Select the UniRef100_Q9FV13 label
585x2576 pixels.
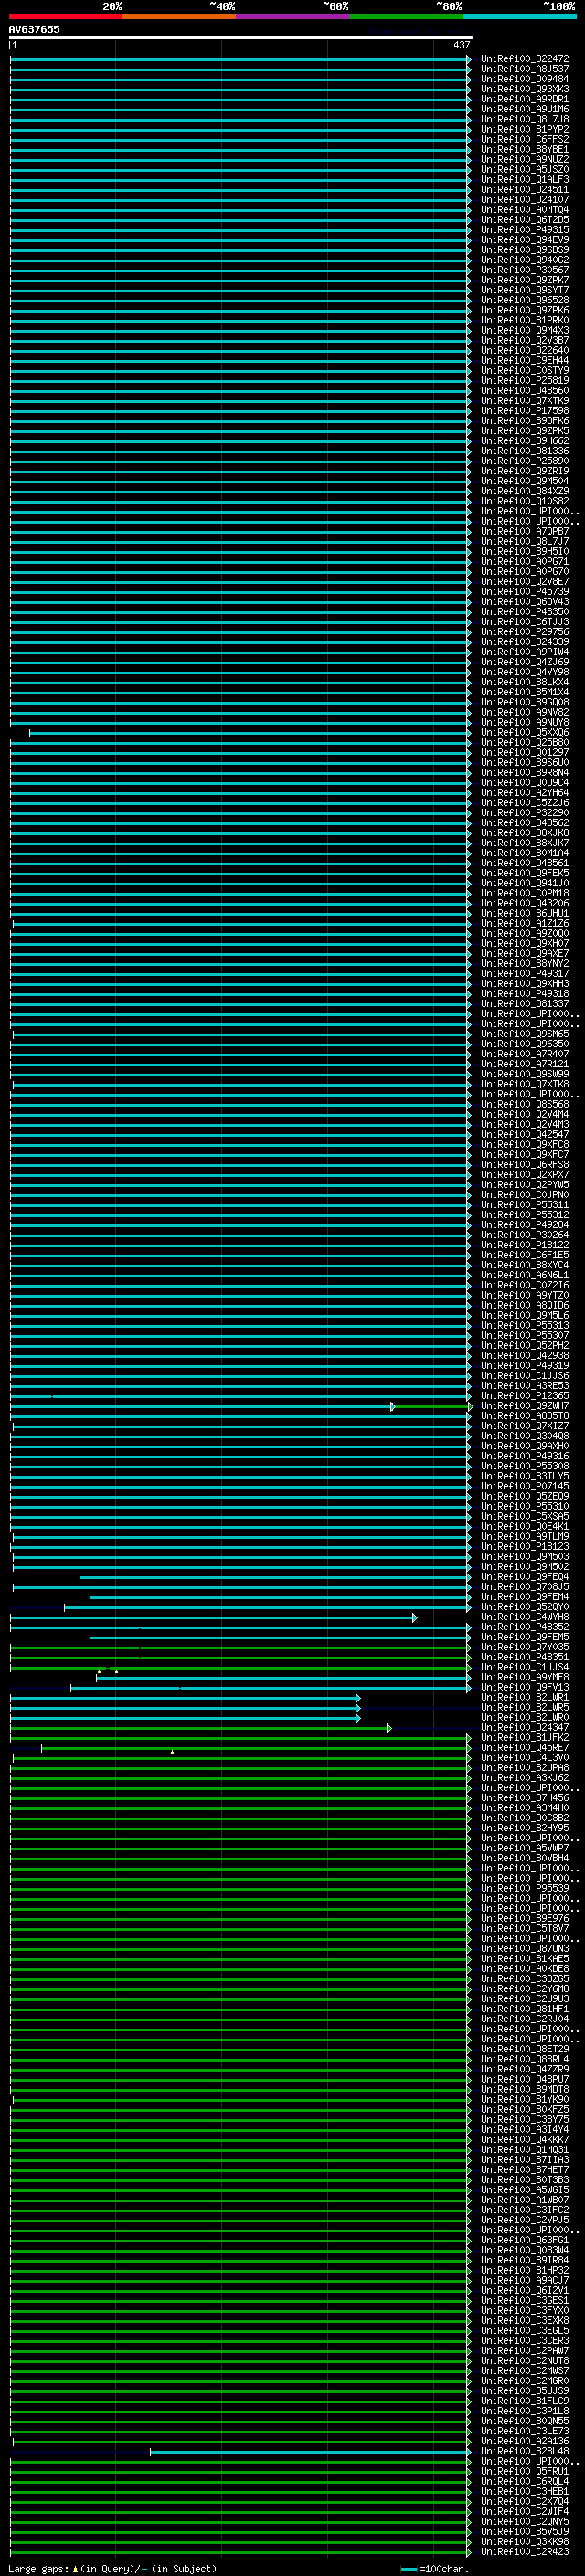pyautogui.click(x=525, y=1687)
